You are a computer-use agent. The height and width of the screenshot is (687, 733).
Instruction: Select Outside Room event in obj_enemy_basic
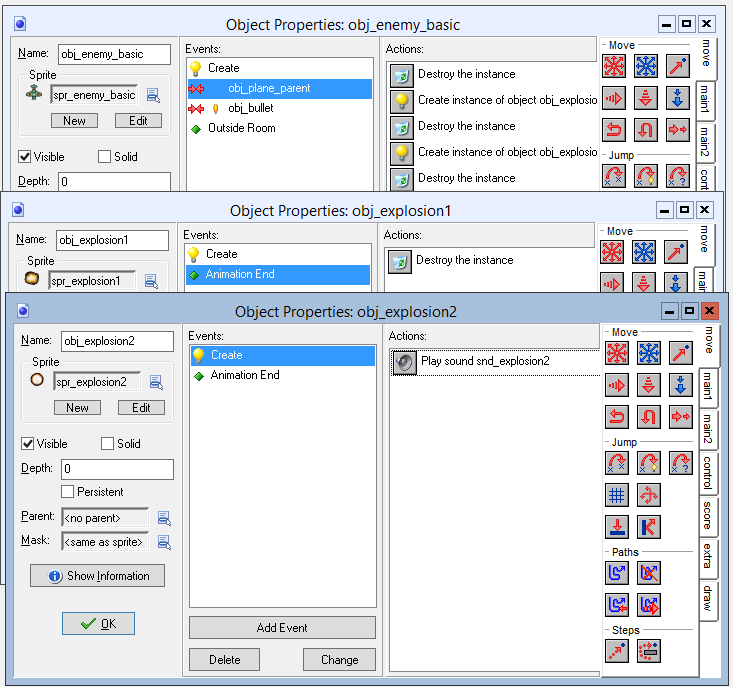coord(280,128)
